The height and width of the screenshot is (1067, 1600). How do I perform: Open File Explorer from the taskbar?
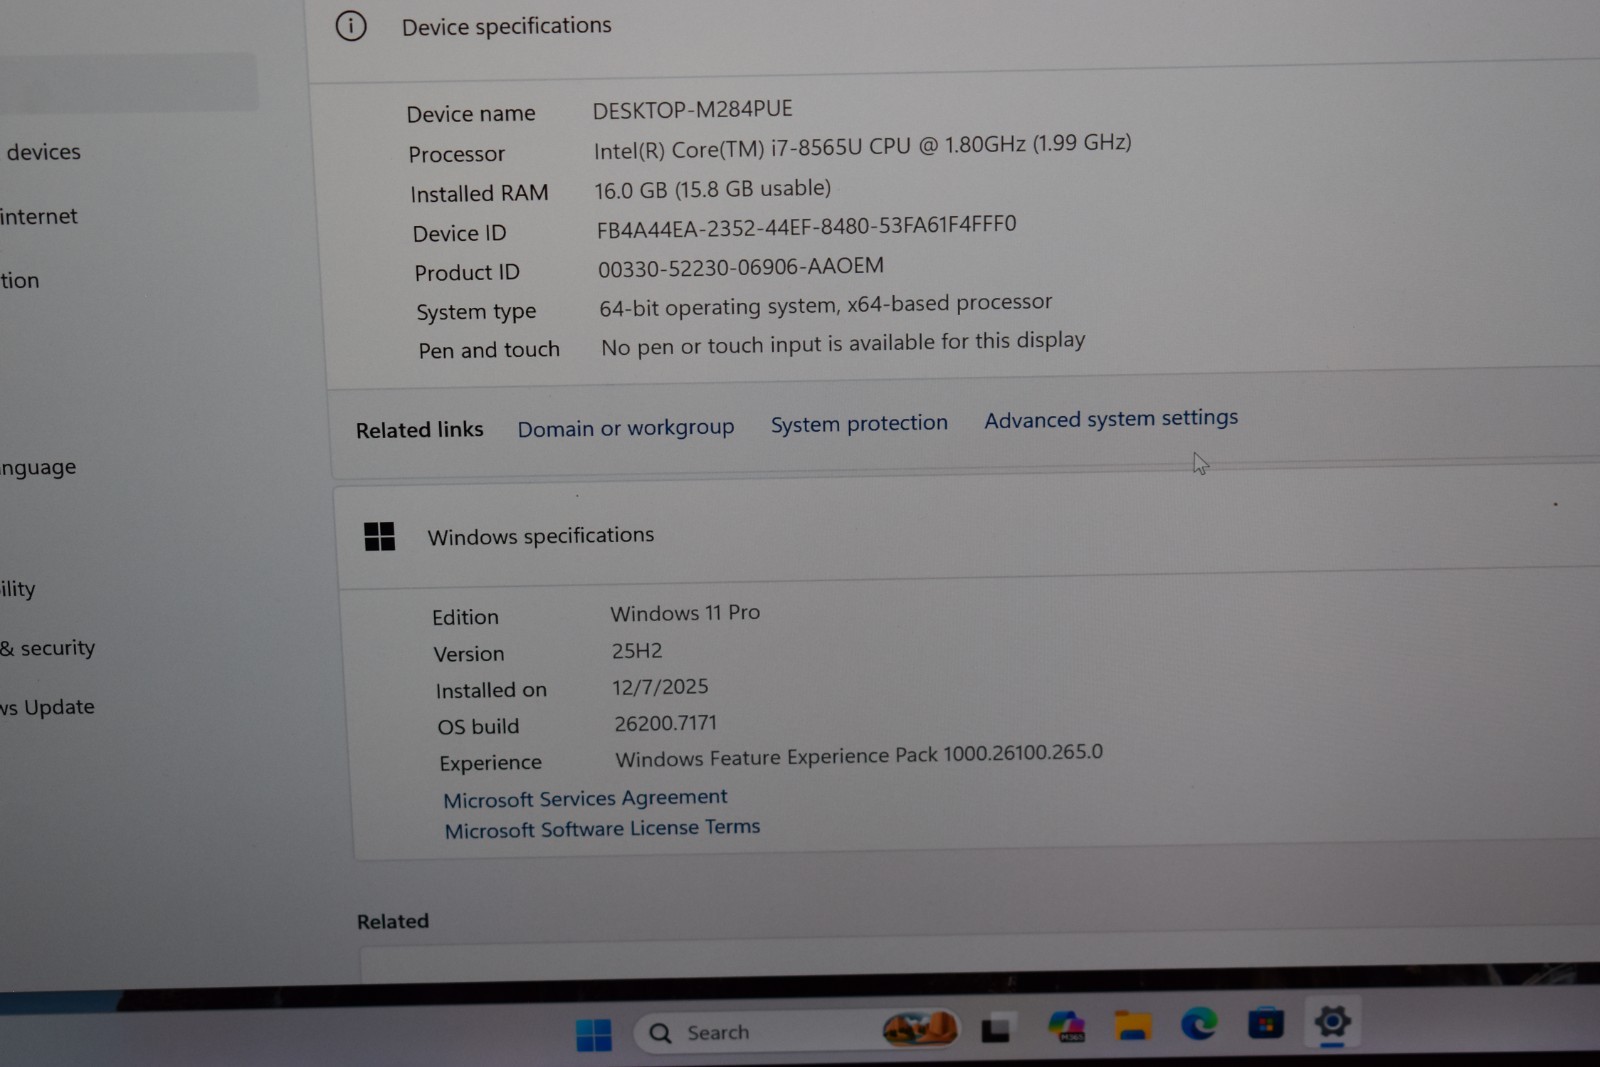pos(1133,1025)
